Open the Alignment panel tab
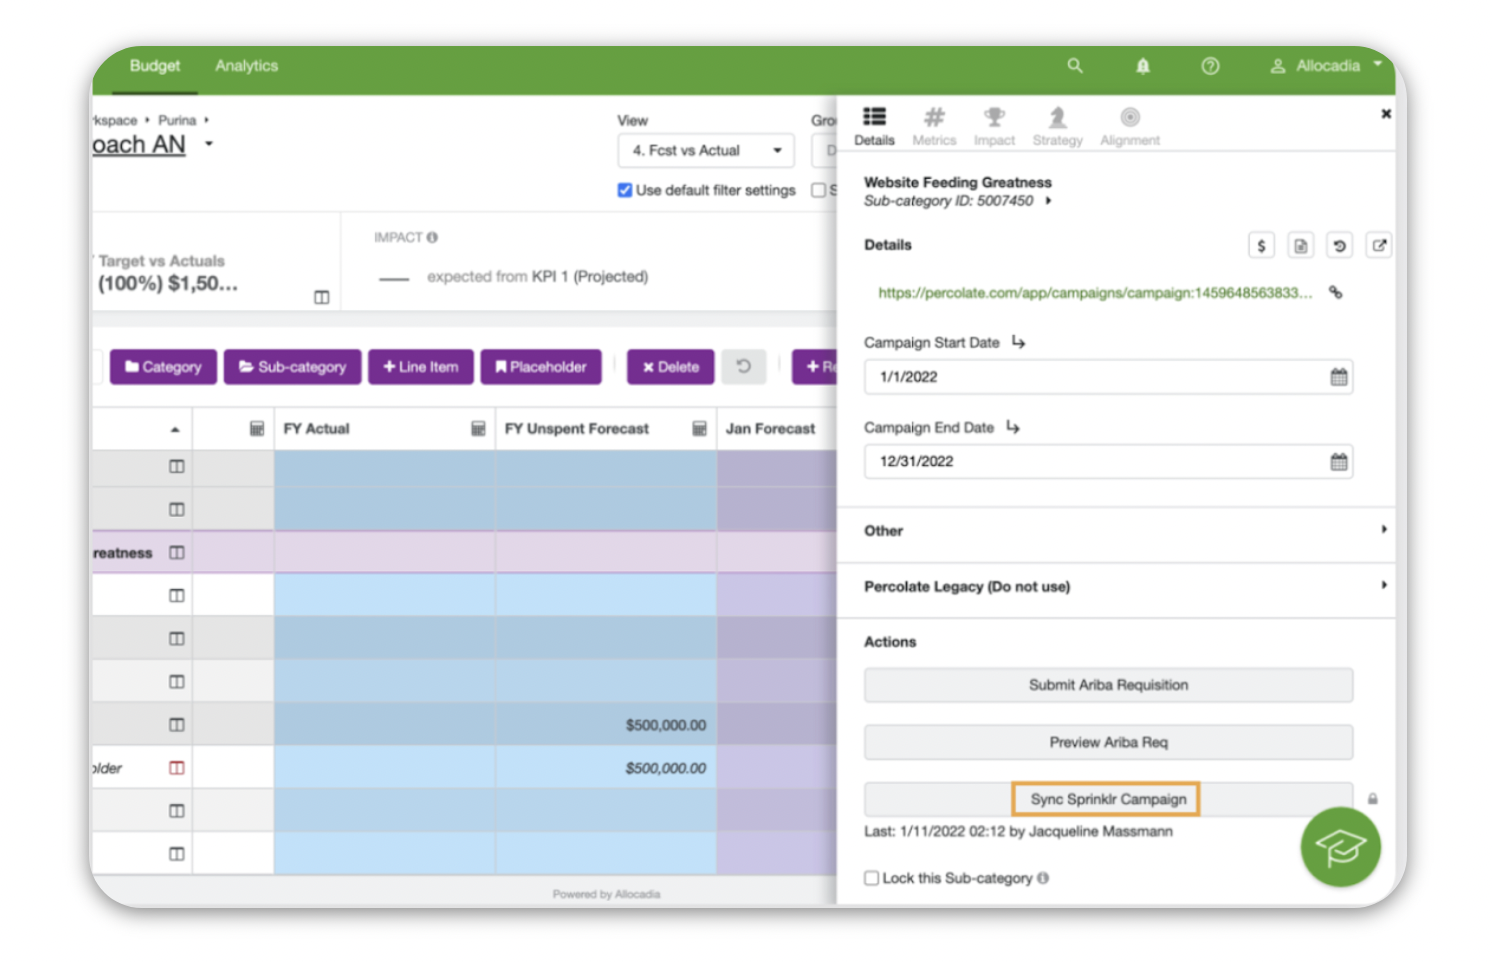This screenshot has width=1492, height=962. point(1130,127)
